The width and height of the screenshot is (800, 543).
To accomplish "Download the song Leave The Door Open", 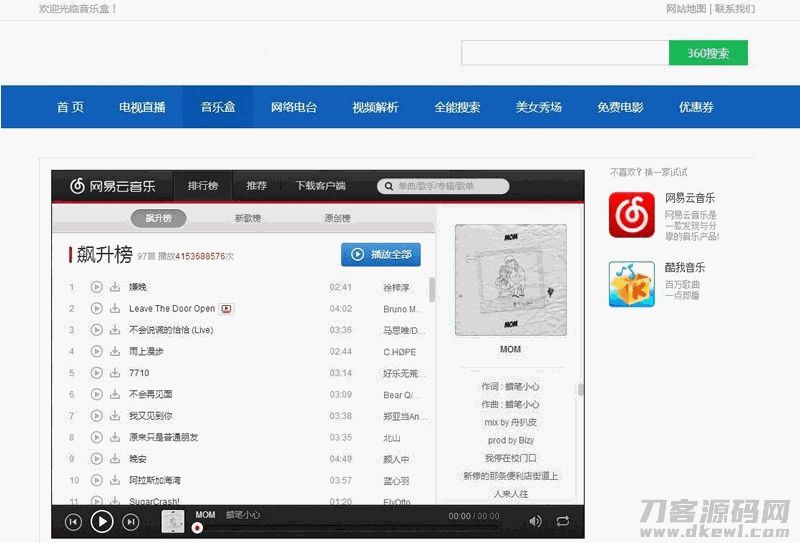I will (x=115, y=309).
